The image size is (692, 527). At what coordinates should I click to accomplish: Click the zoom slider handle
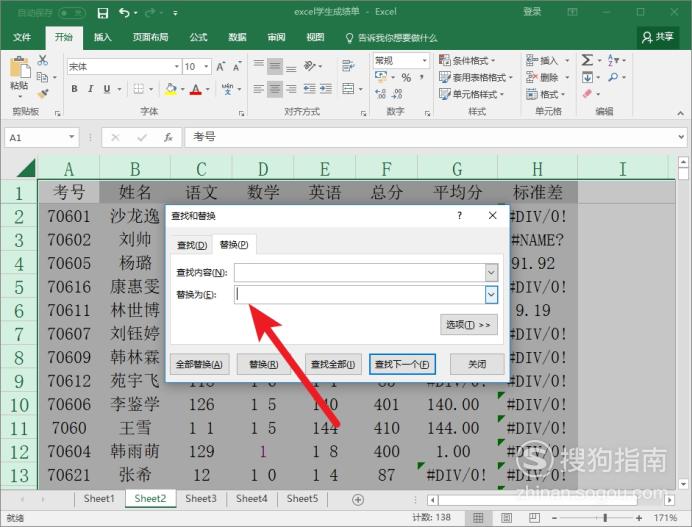point(605,518)
